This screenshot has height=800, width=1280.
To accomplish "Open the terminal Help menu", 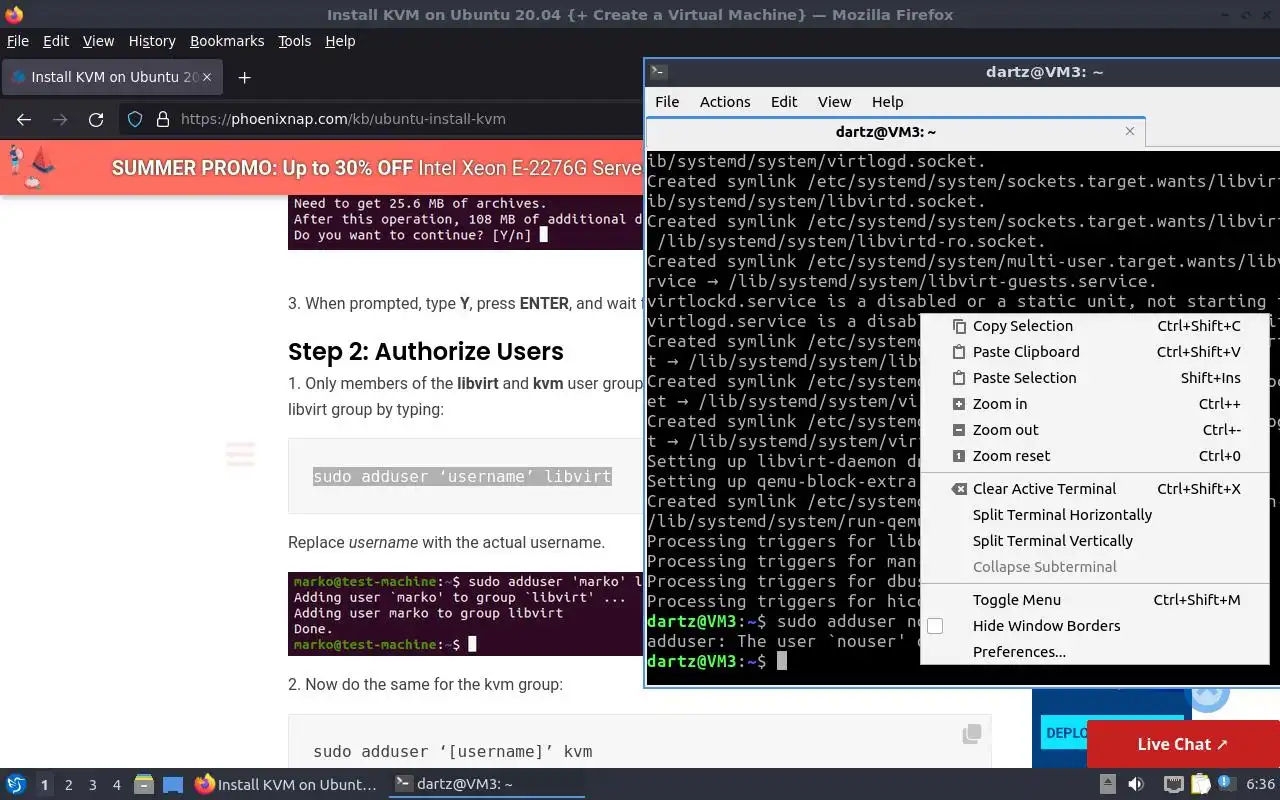I will point(887,102).
